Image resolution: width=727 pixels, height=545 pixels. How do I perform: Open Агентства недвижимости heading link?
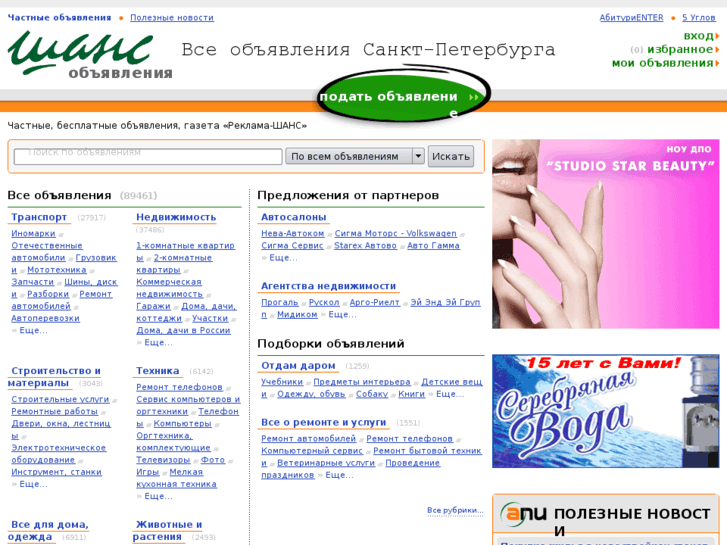(328, 286)
